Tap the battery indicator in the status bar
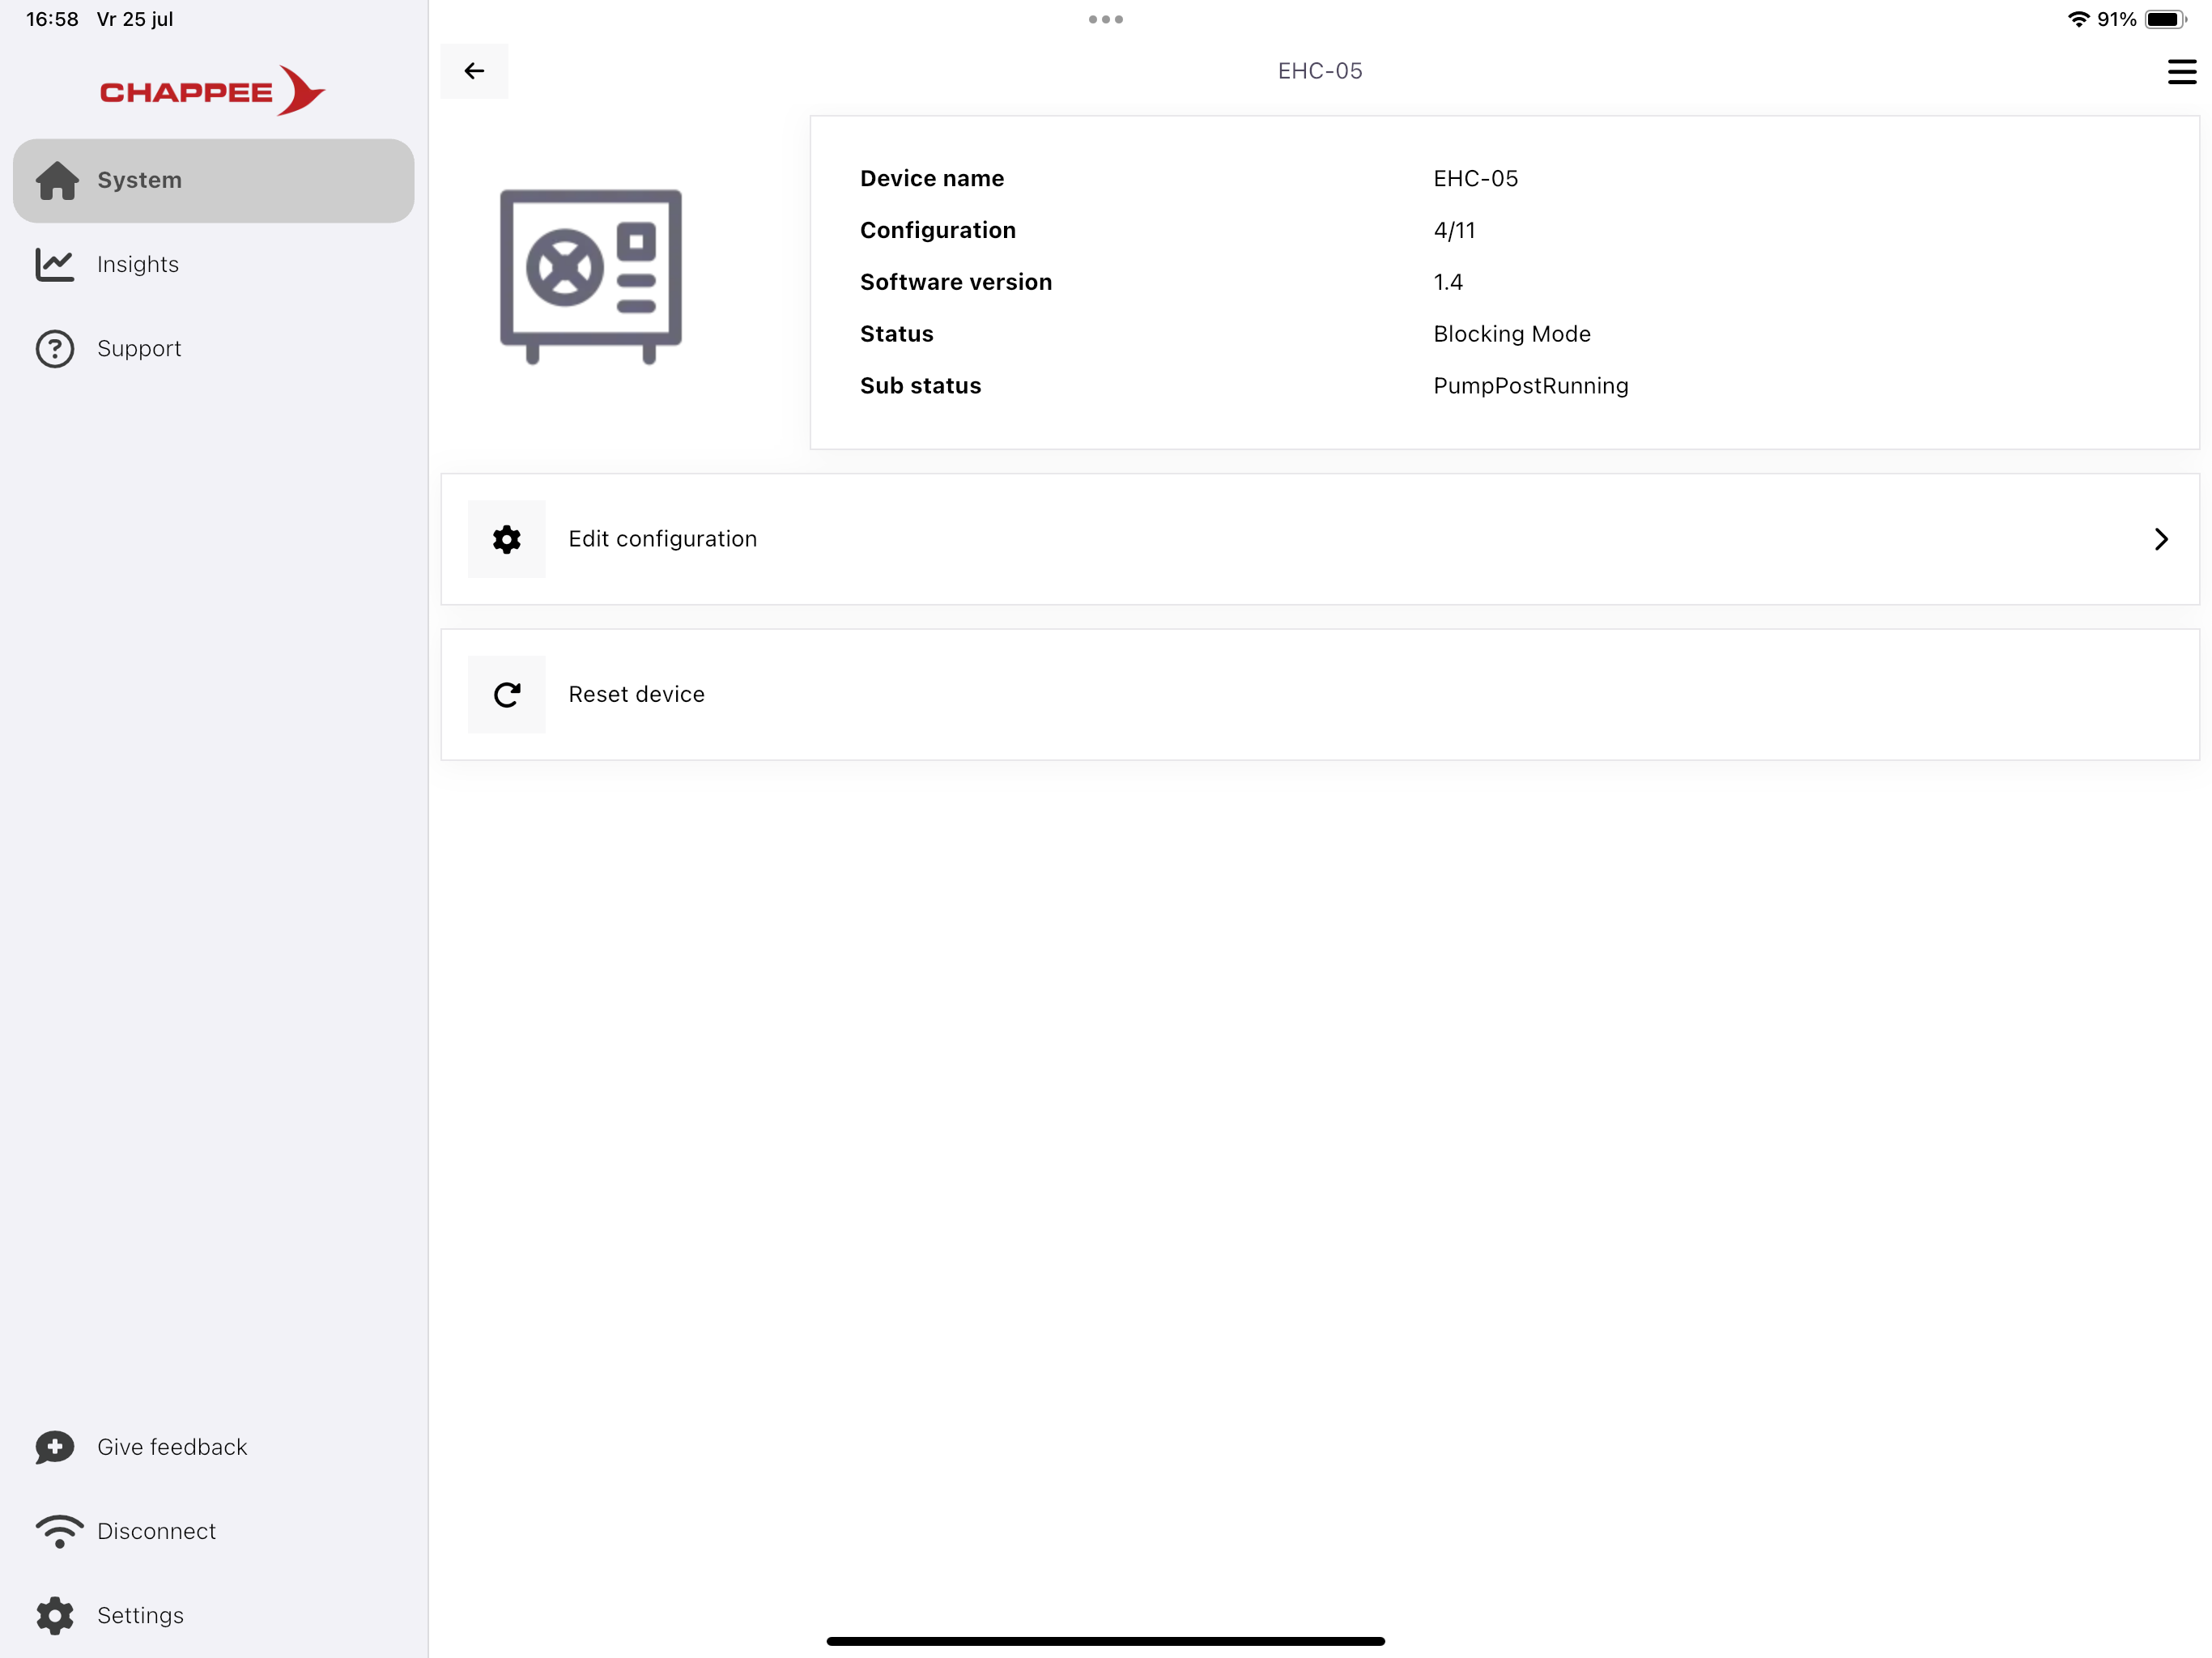Image resolution: width=2212 pixels, height=1658 pixels. point(2165,19)
